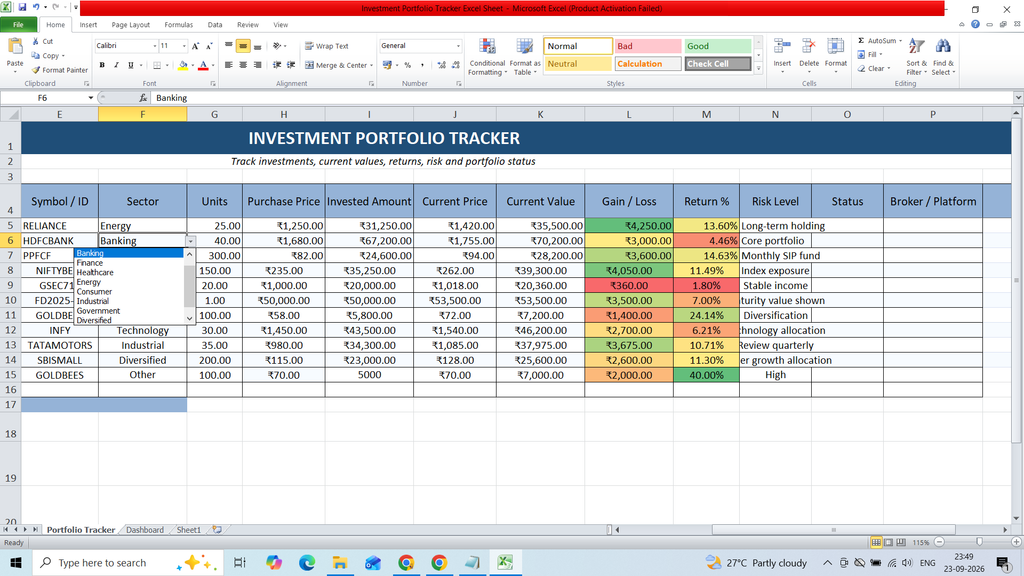Open the Data ribbon tab

(215, 25)
